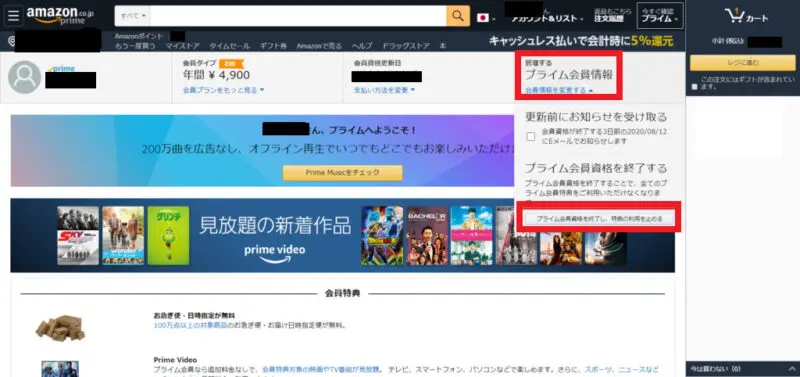This screenshot has height=377, width=800.
Task: Click the grey profile avatar icon
Action: [x=24, y=77]
